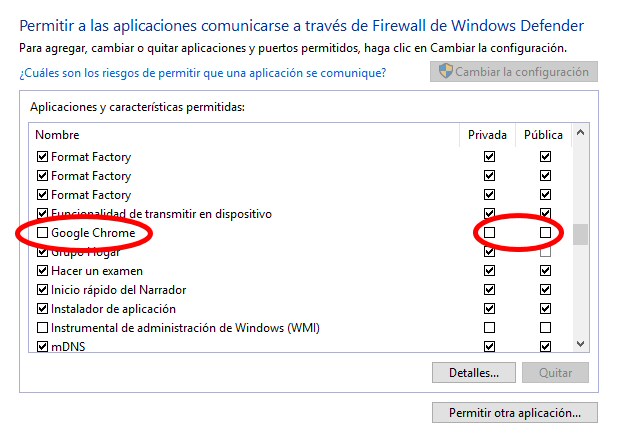Toggle Pública for Inicio rápido del Narrador

(x=545, y=290)
